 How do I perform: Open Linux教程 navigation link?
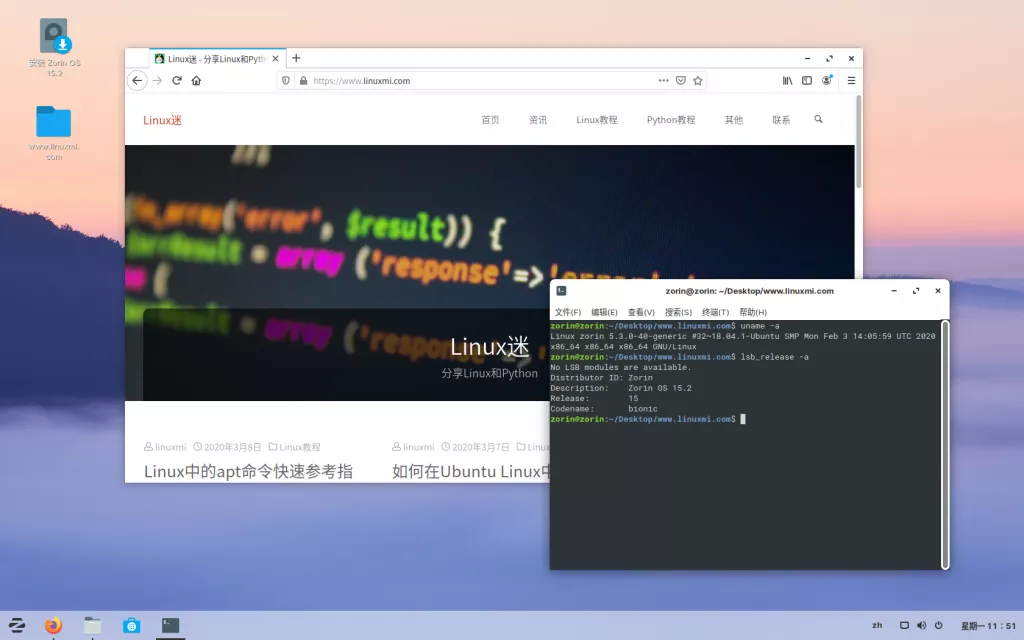tap(596, 120)
